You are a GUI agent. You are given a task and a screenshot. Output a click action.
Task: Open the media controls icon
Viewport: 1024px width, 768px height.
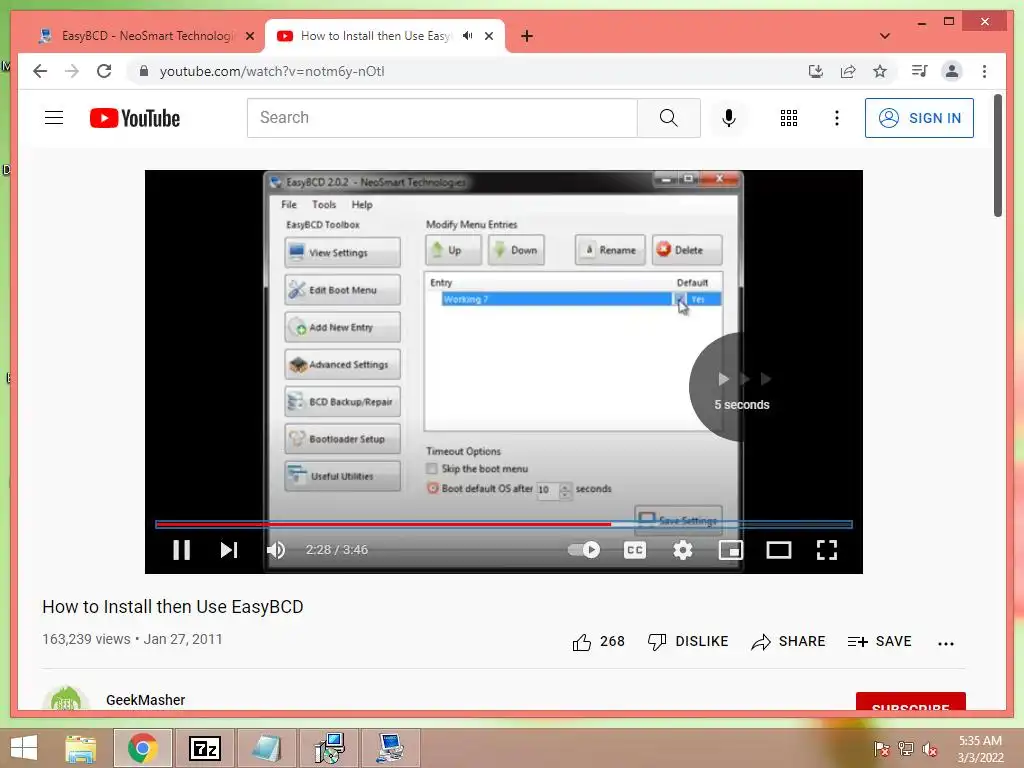pyautogui.click(x=920, y=71)
